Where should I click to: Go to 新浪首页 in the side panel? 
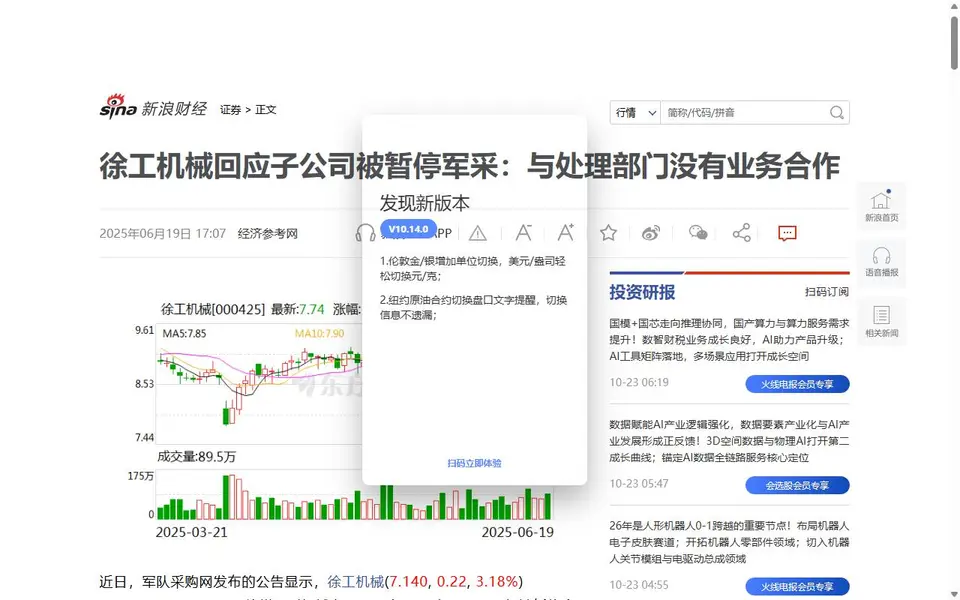click(x=882, y=206)
